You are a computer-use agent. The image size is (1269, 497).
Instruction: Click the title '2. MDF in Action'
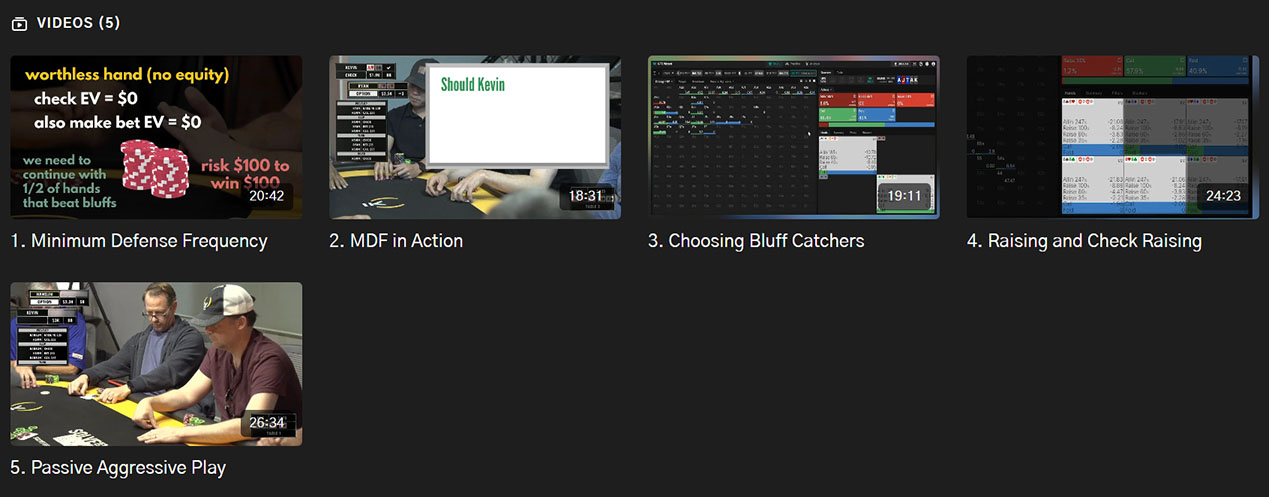pos(396,241)
